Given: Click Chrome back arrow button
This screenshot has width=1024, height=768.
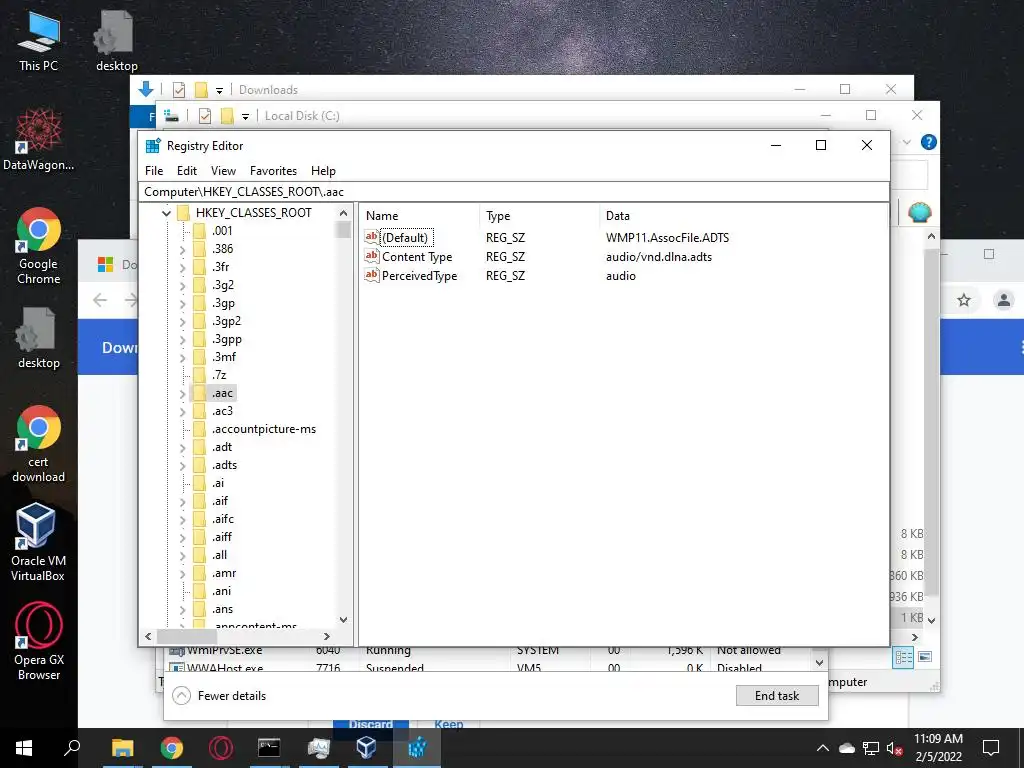Looking at the screenshot, I should coord(100,300).
